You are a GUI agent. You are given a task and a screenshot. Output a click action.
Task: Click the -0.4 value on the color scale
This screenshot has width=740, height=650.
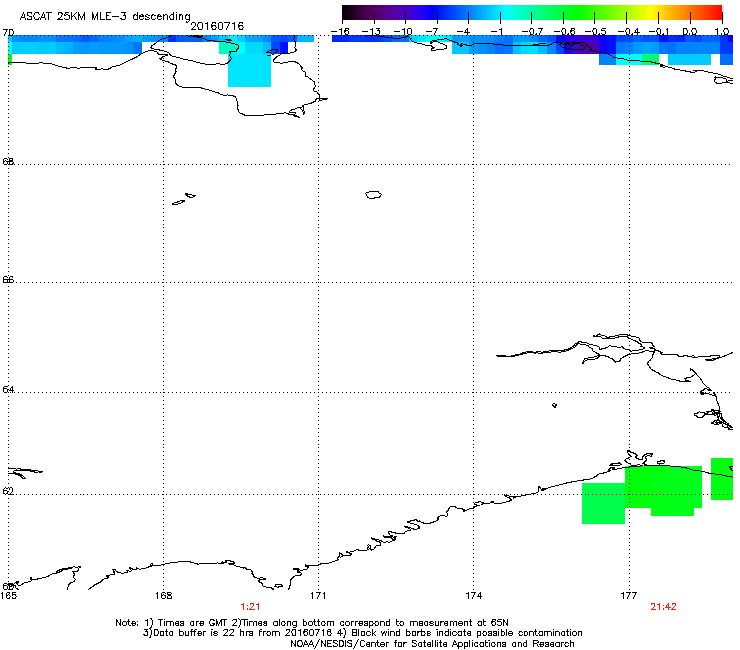tap(629, 32)
